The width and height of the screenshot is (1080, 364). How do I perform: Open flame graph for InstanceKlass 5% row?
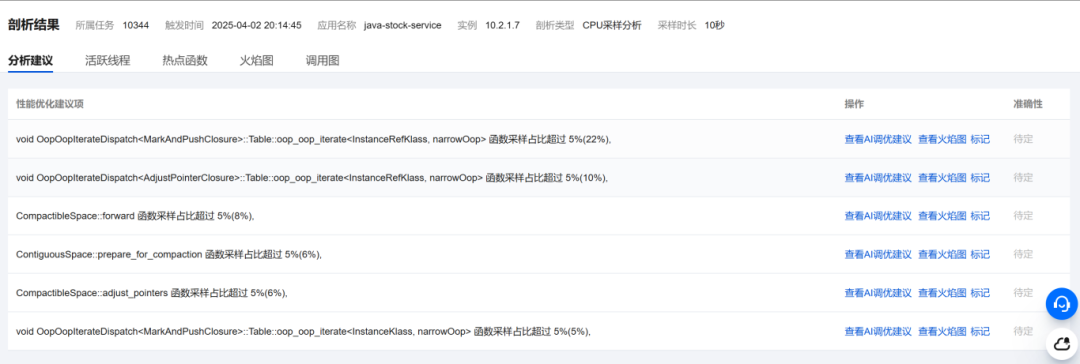coord(942,332)
